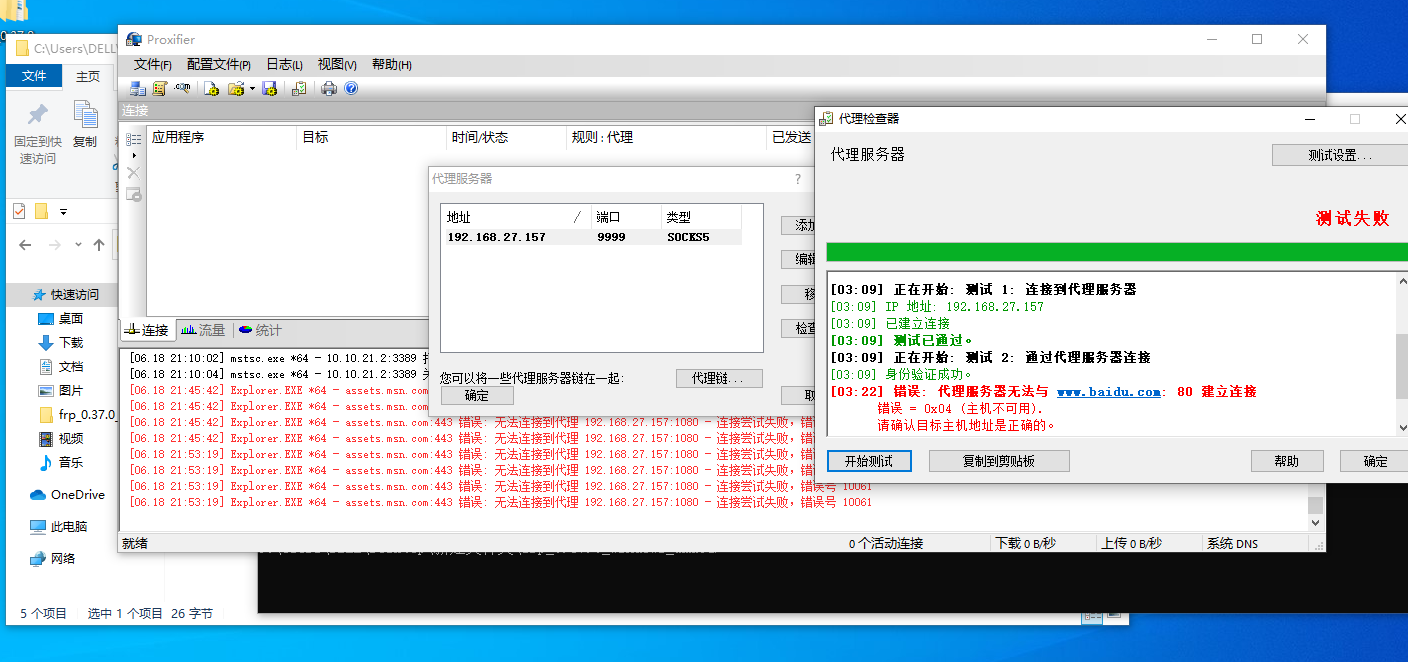
Task: Open the 文件(F) menu in Proxifier
Action: (153, 64)
